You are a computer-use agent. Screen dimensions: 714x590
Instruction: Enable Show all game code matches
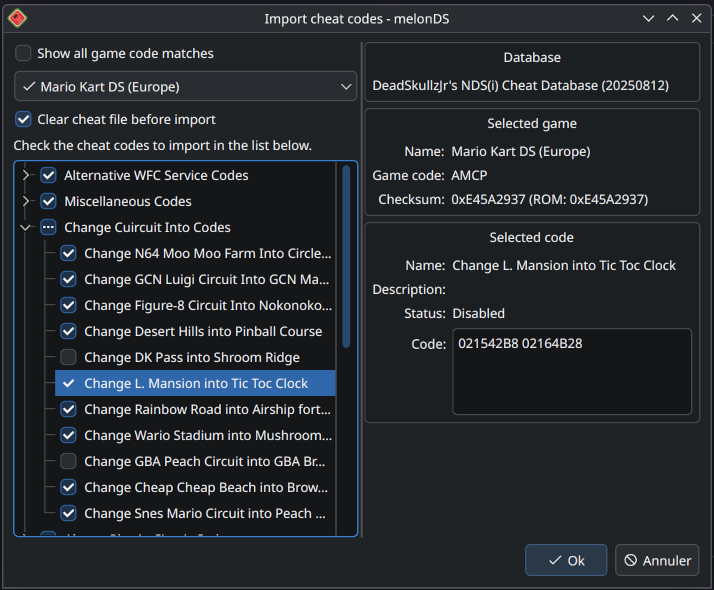[x=24, y=54]
